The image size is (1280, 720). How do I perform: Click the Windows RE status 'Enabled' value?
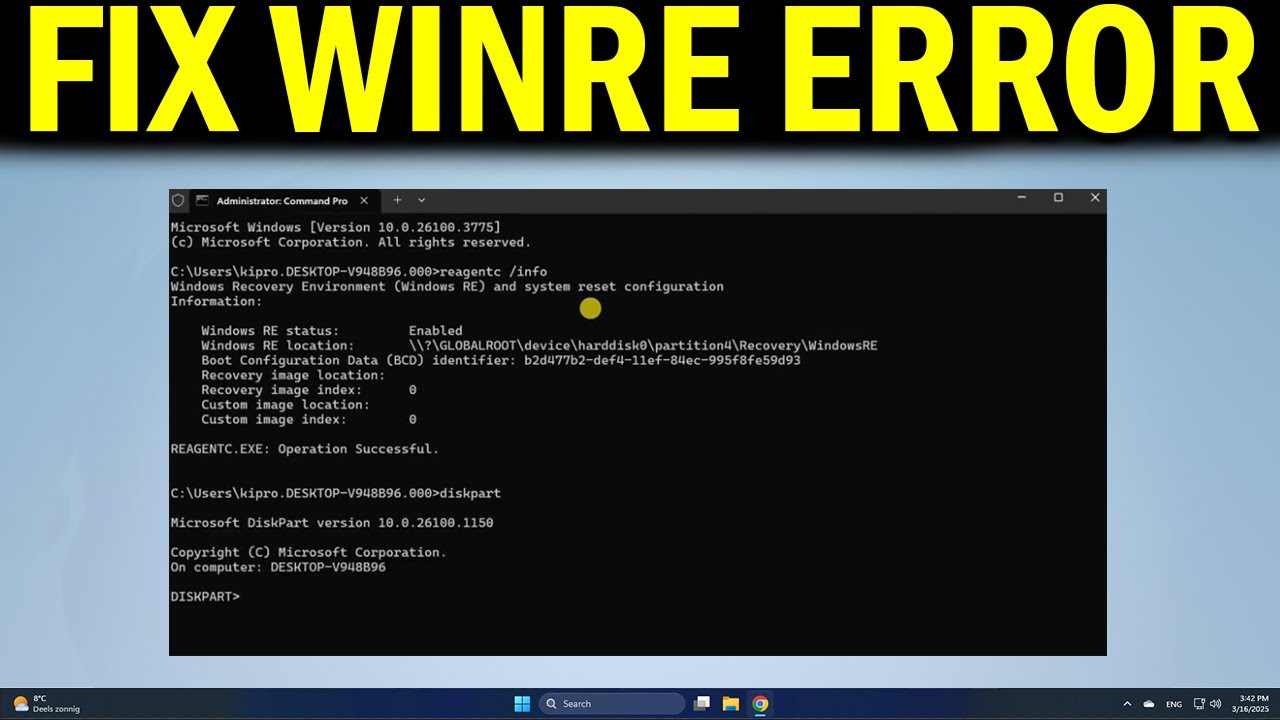click(x=435, y=330)
